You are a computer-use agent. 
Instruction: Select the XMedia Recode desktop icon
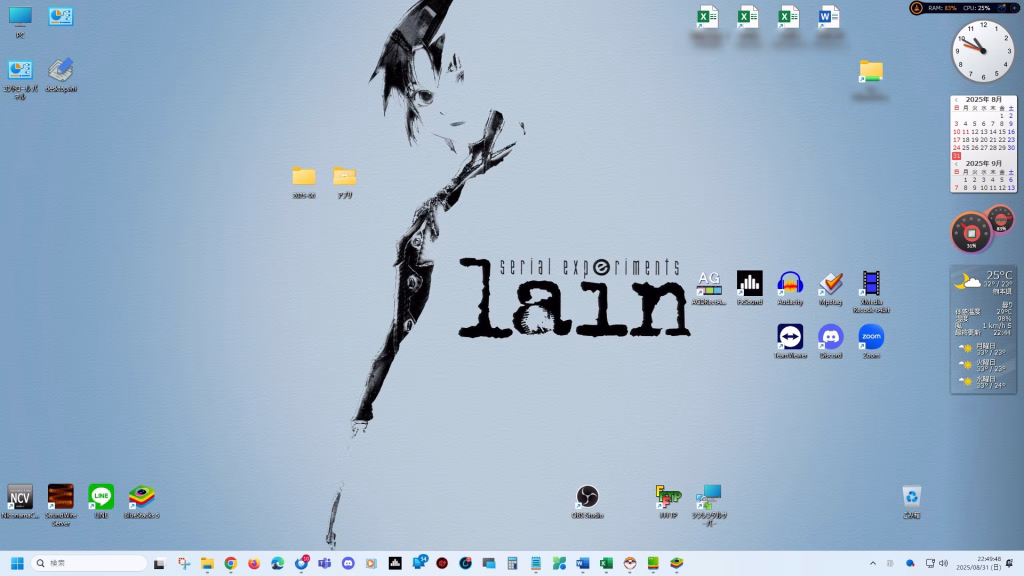pos(871,291)
